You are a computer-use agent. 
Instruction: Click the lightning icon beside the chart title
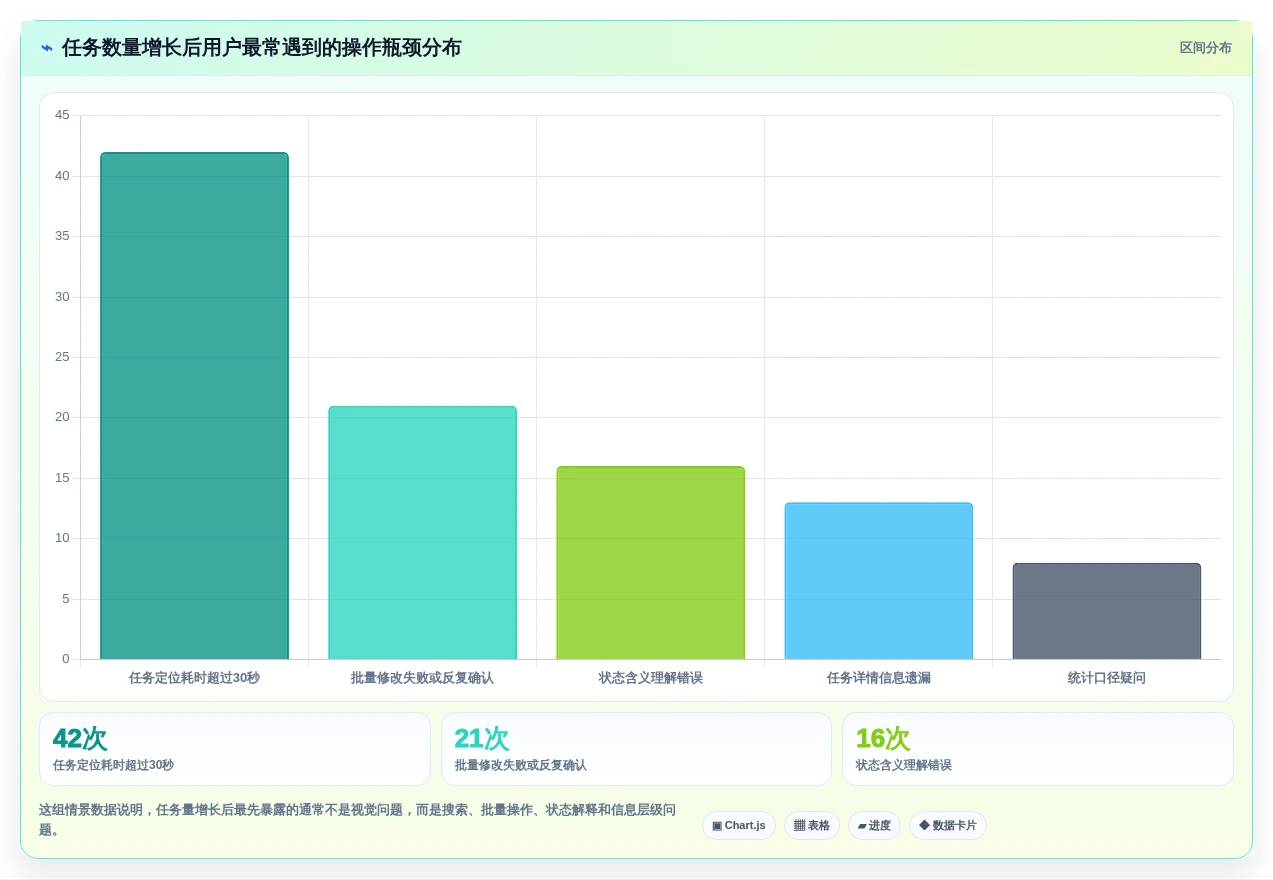pos(47,48)
